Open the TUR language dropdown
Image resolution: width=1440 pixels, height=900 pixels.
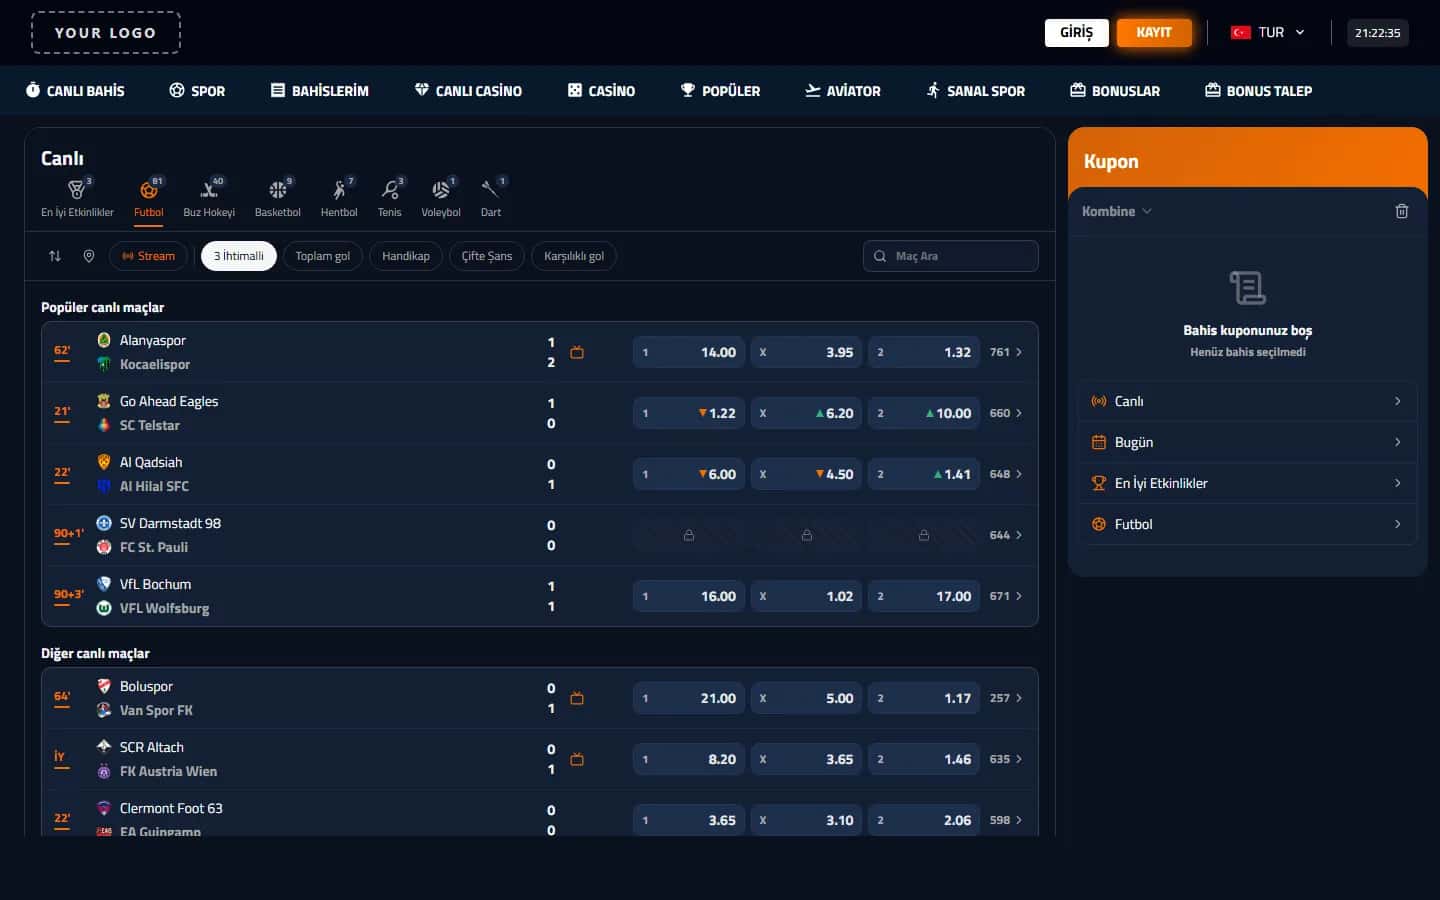click(x=1268, y=32)
